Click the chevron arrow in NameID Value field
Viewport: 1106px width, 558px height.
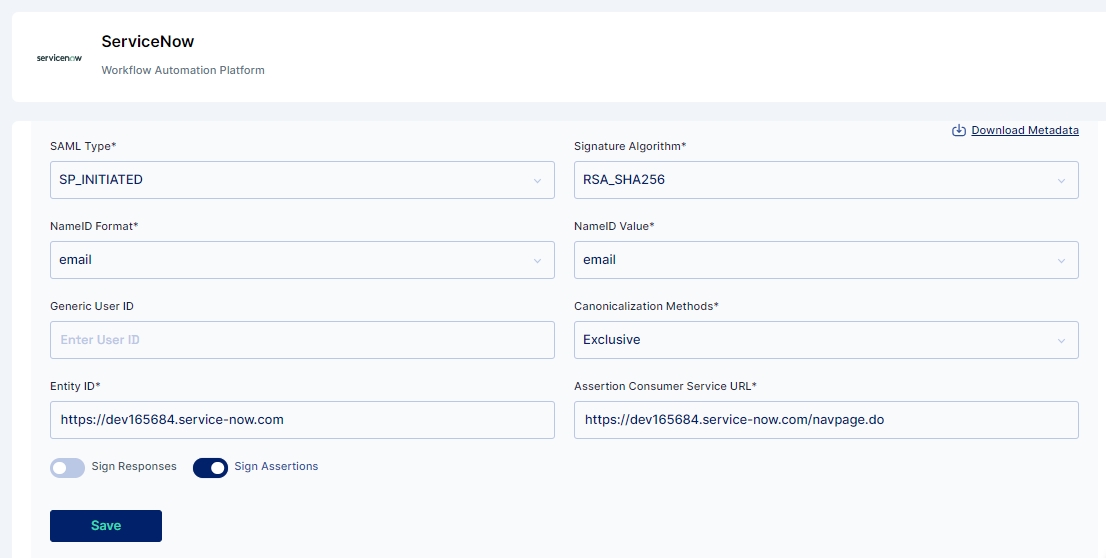[1061, 260]
